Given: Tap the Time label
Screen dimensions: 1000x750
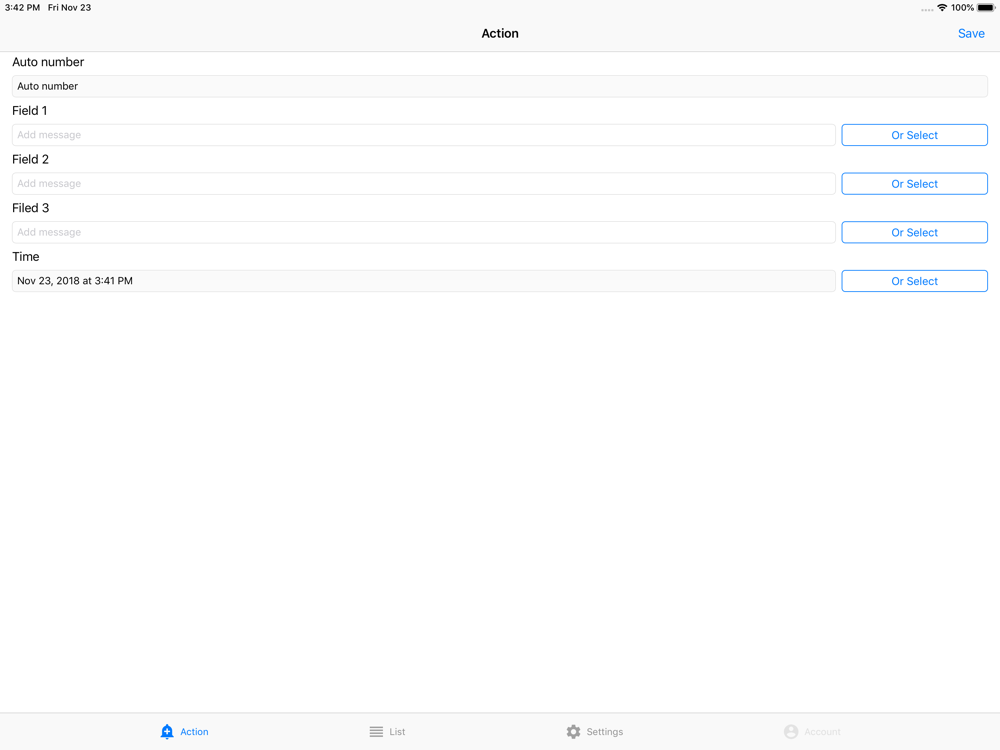Looking at the screenshot, I should point(26,257).
